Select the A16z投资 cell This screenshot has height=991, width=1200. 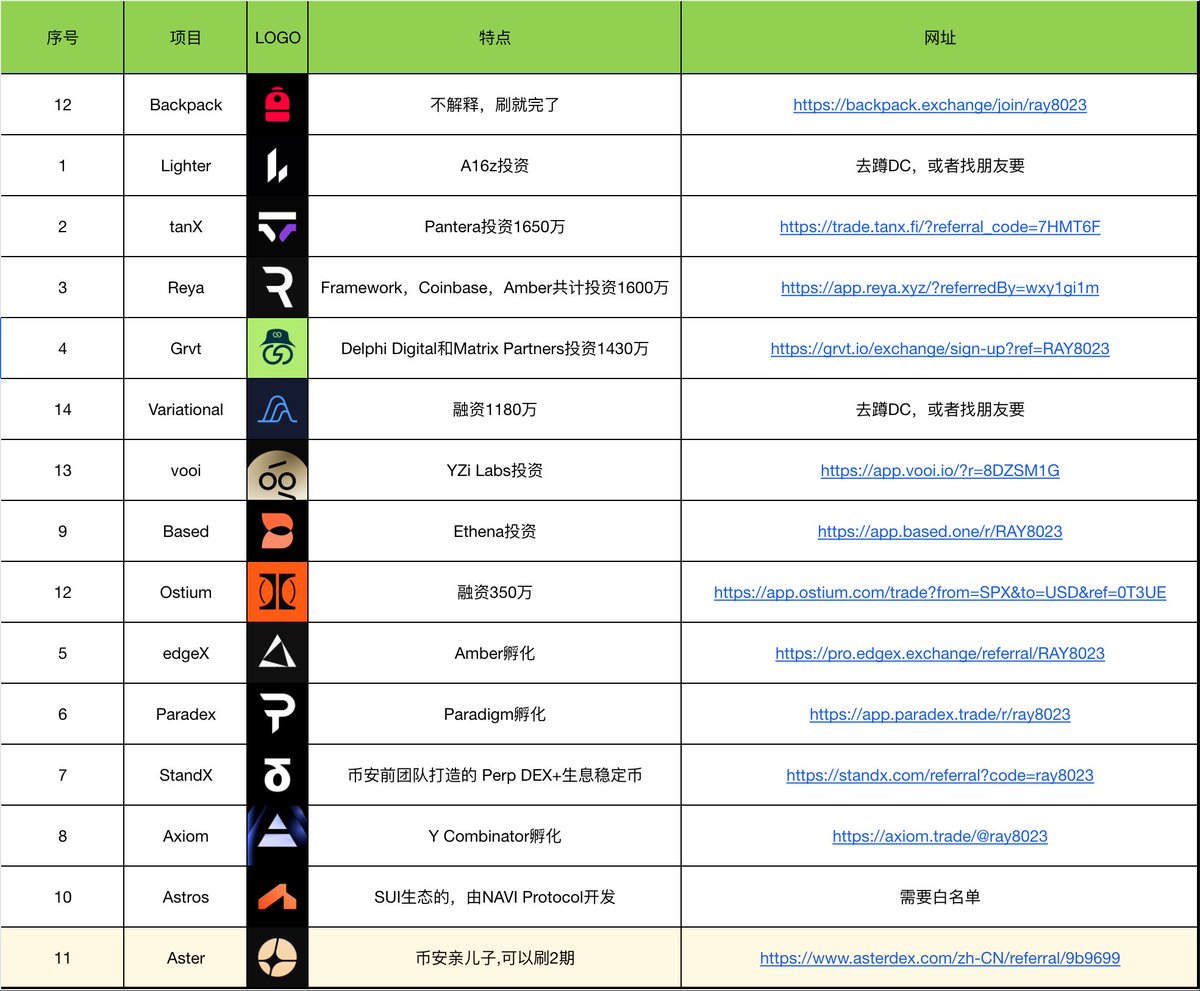click(494, 166)
